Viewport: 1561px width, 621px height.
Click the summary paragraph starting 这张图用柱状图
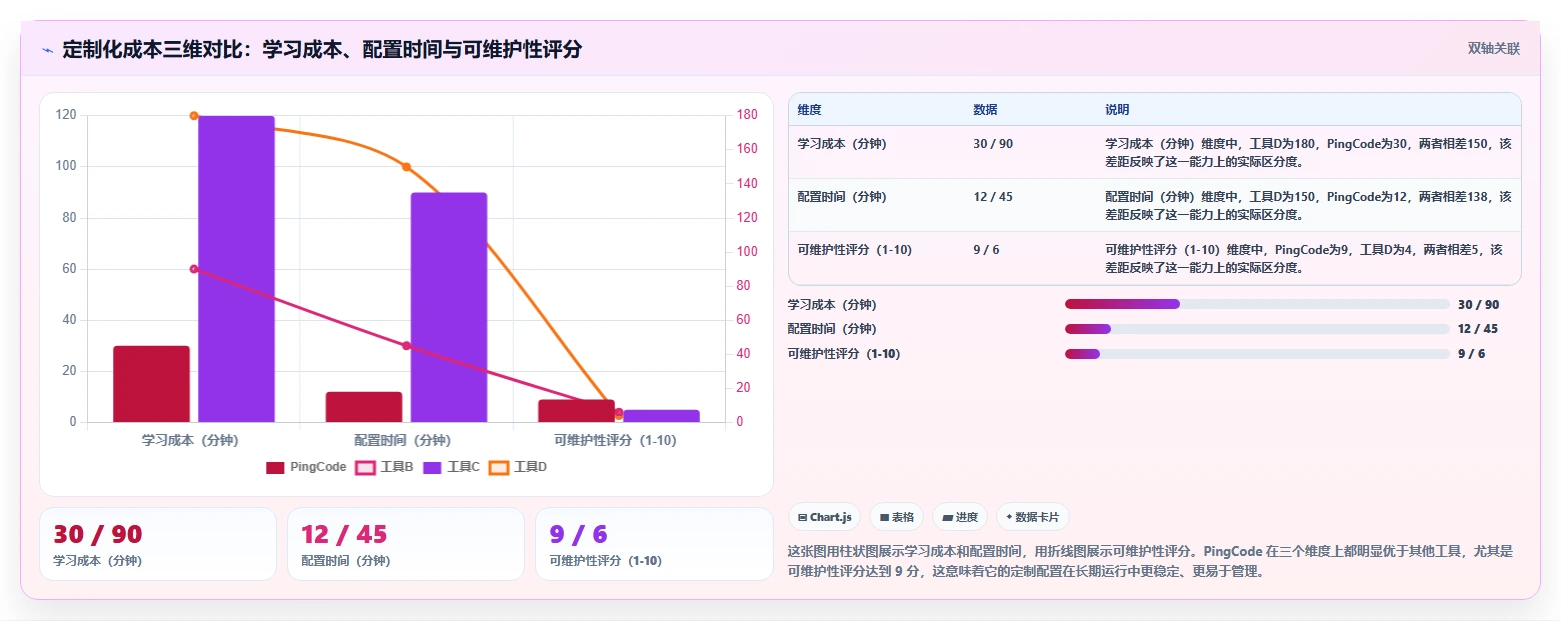click(1152, 562)
